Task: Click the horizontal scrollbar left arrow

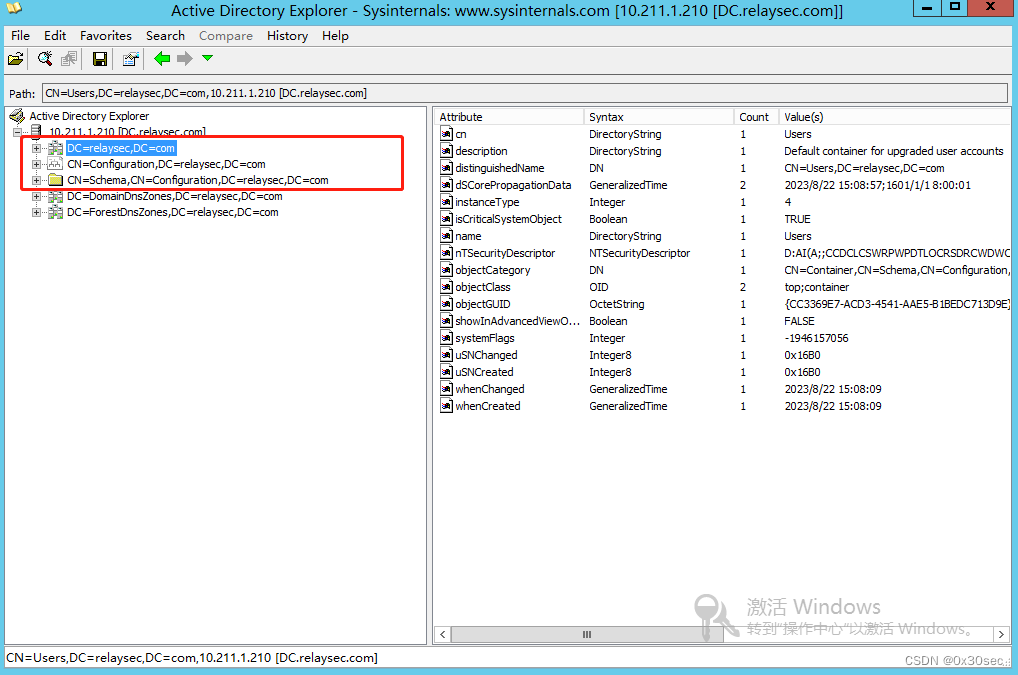Action: pos(443,634)
